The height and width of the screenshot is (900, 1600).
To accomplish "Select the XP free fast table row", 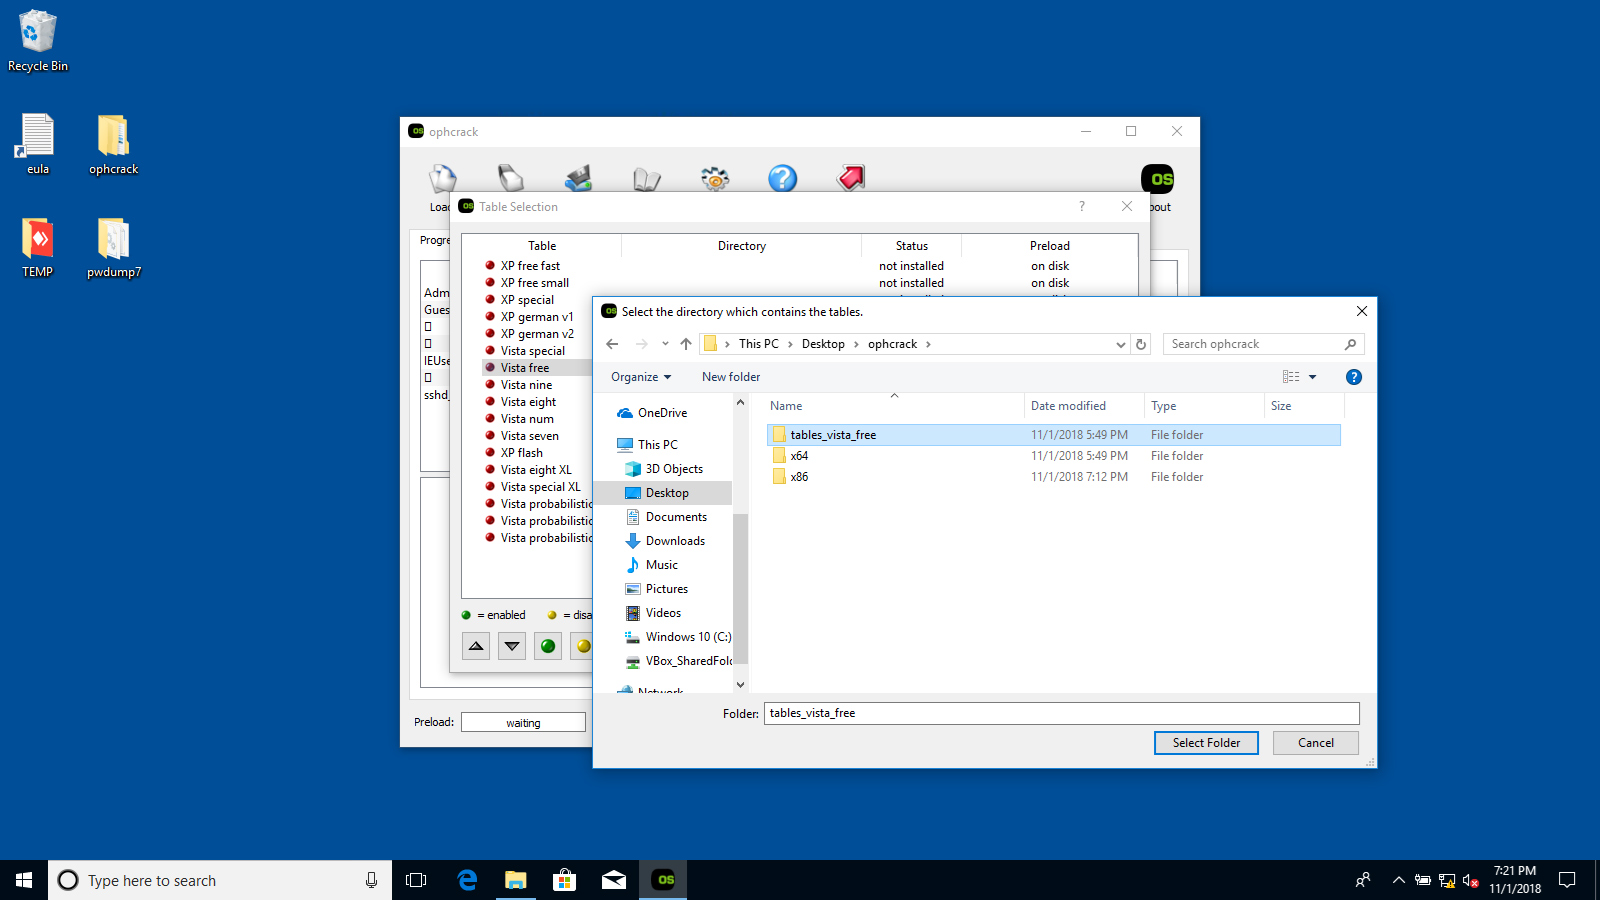I will pos(530,266).
